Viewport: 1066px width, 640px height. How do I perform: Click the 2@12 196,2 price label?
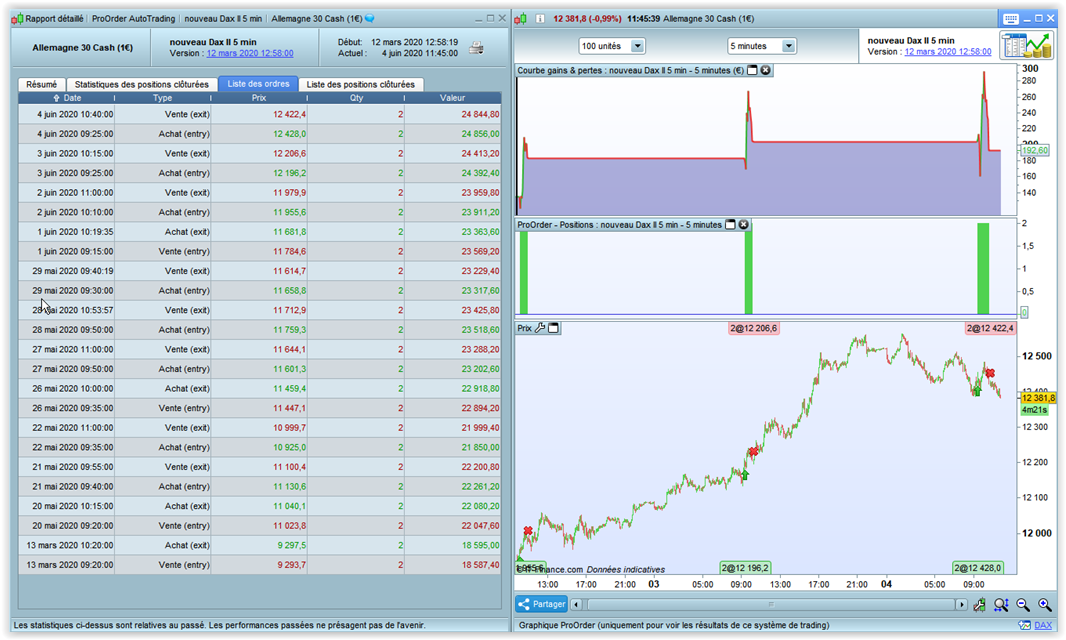coord(745,568)
